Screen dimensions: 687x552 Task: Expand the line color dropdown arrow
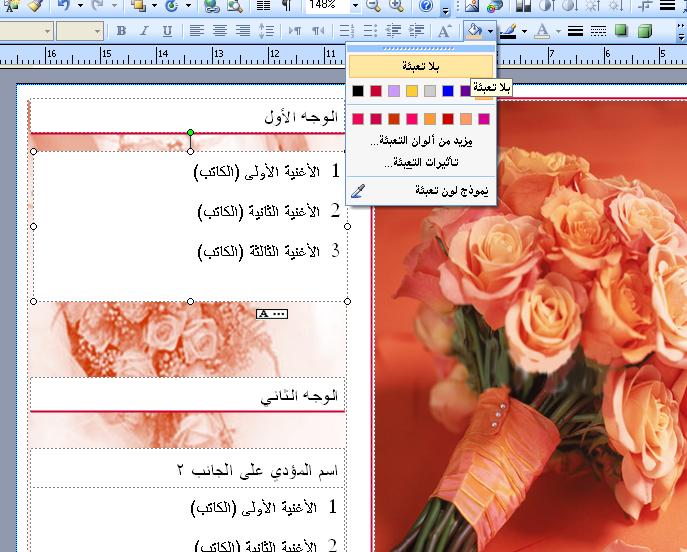pos(524,31)
